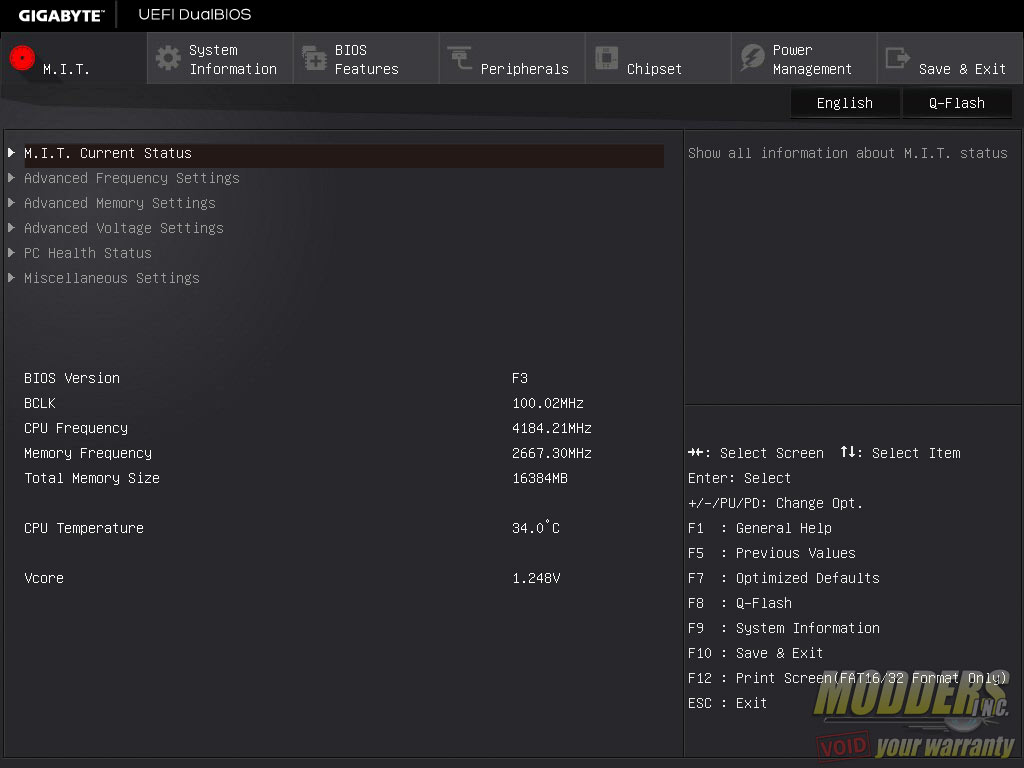Select the Vcore label

(44, 578)
